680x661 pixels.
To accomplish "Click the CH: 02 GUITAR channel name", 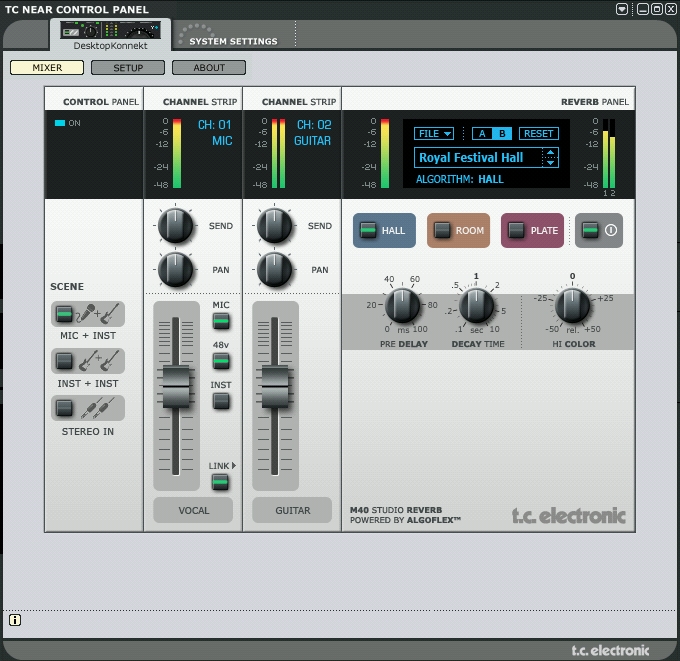I will point(313,133).
